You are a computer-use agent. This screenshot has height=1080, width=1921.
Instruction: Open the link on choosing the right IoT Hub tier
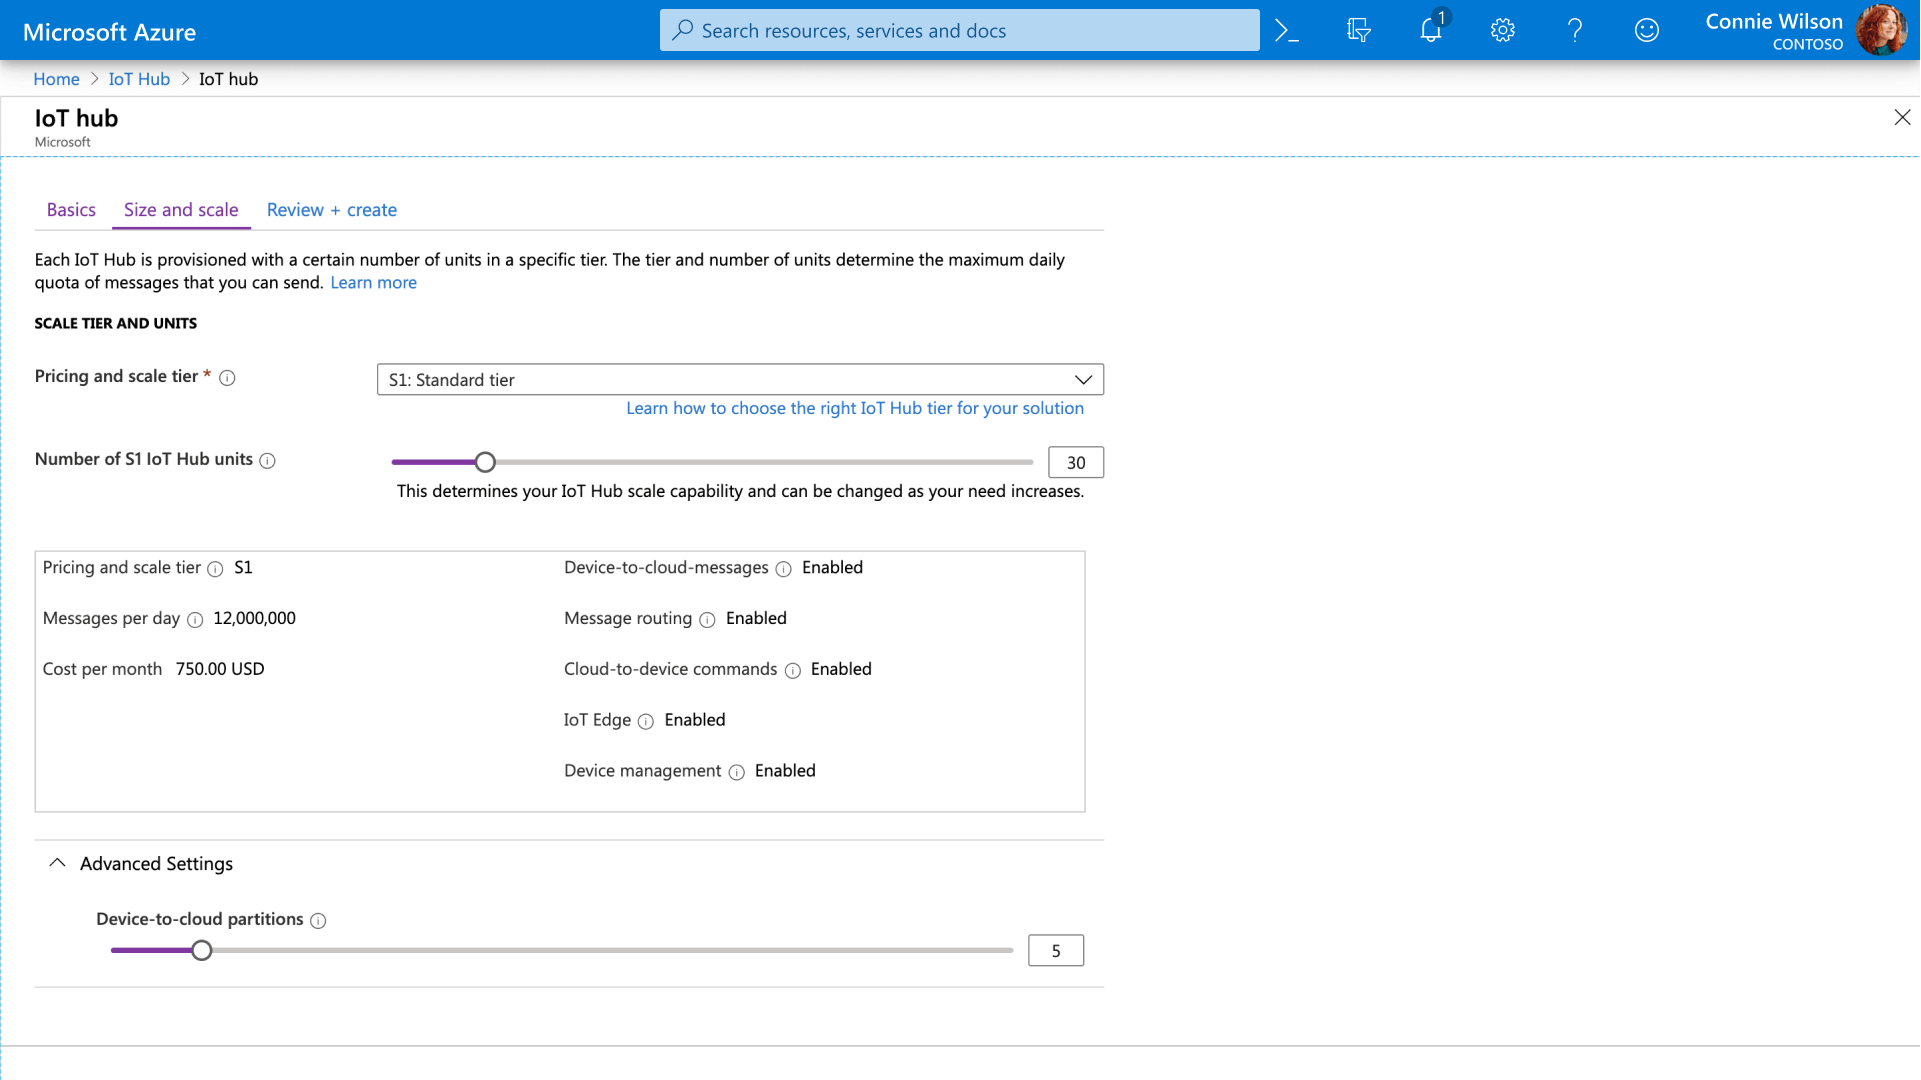pyautogui.click(x=855, y=408)
